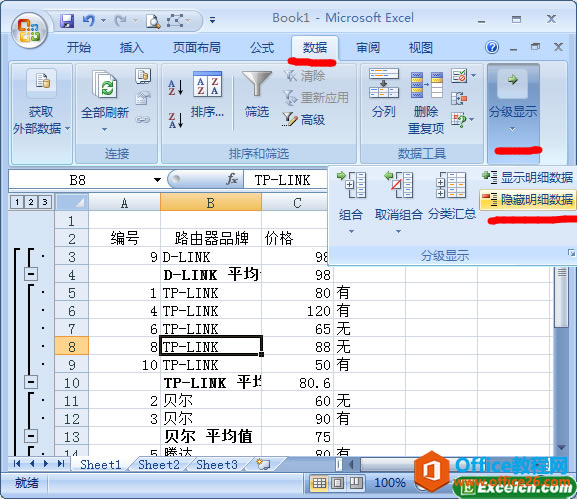This screenshot has height=499, width=577.
Task: Click the Sort Z to A descending icon
Action: click(176, 120)
